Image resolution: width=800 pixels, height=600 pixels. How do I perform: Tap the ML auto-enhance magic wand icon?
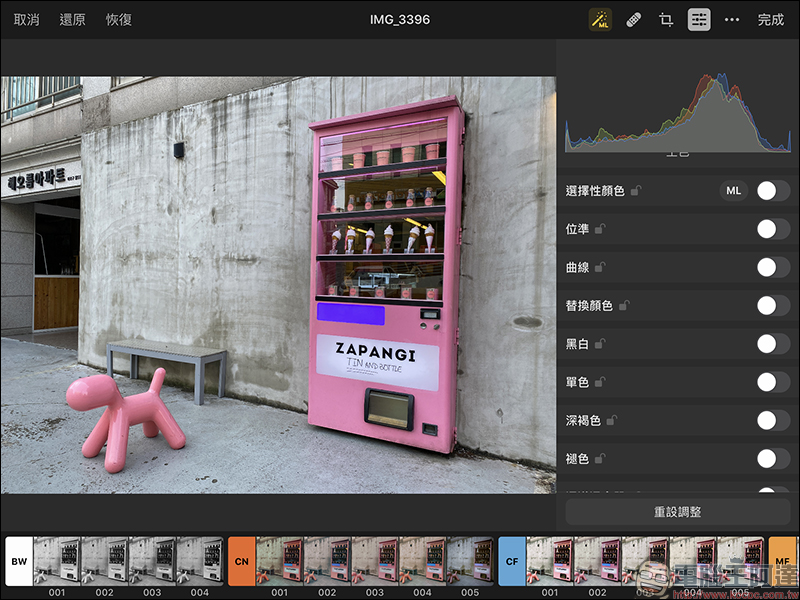click(600, 20)
